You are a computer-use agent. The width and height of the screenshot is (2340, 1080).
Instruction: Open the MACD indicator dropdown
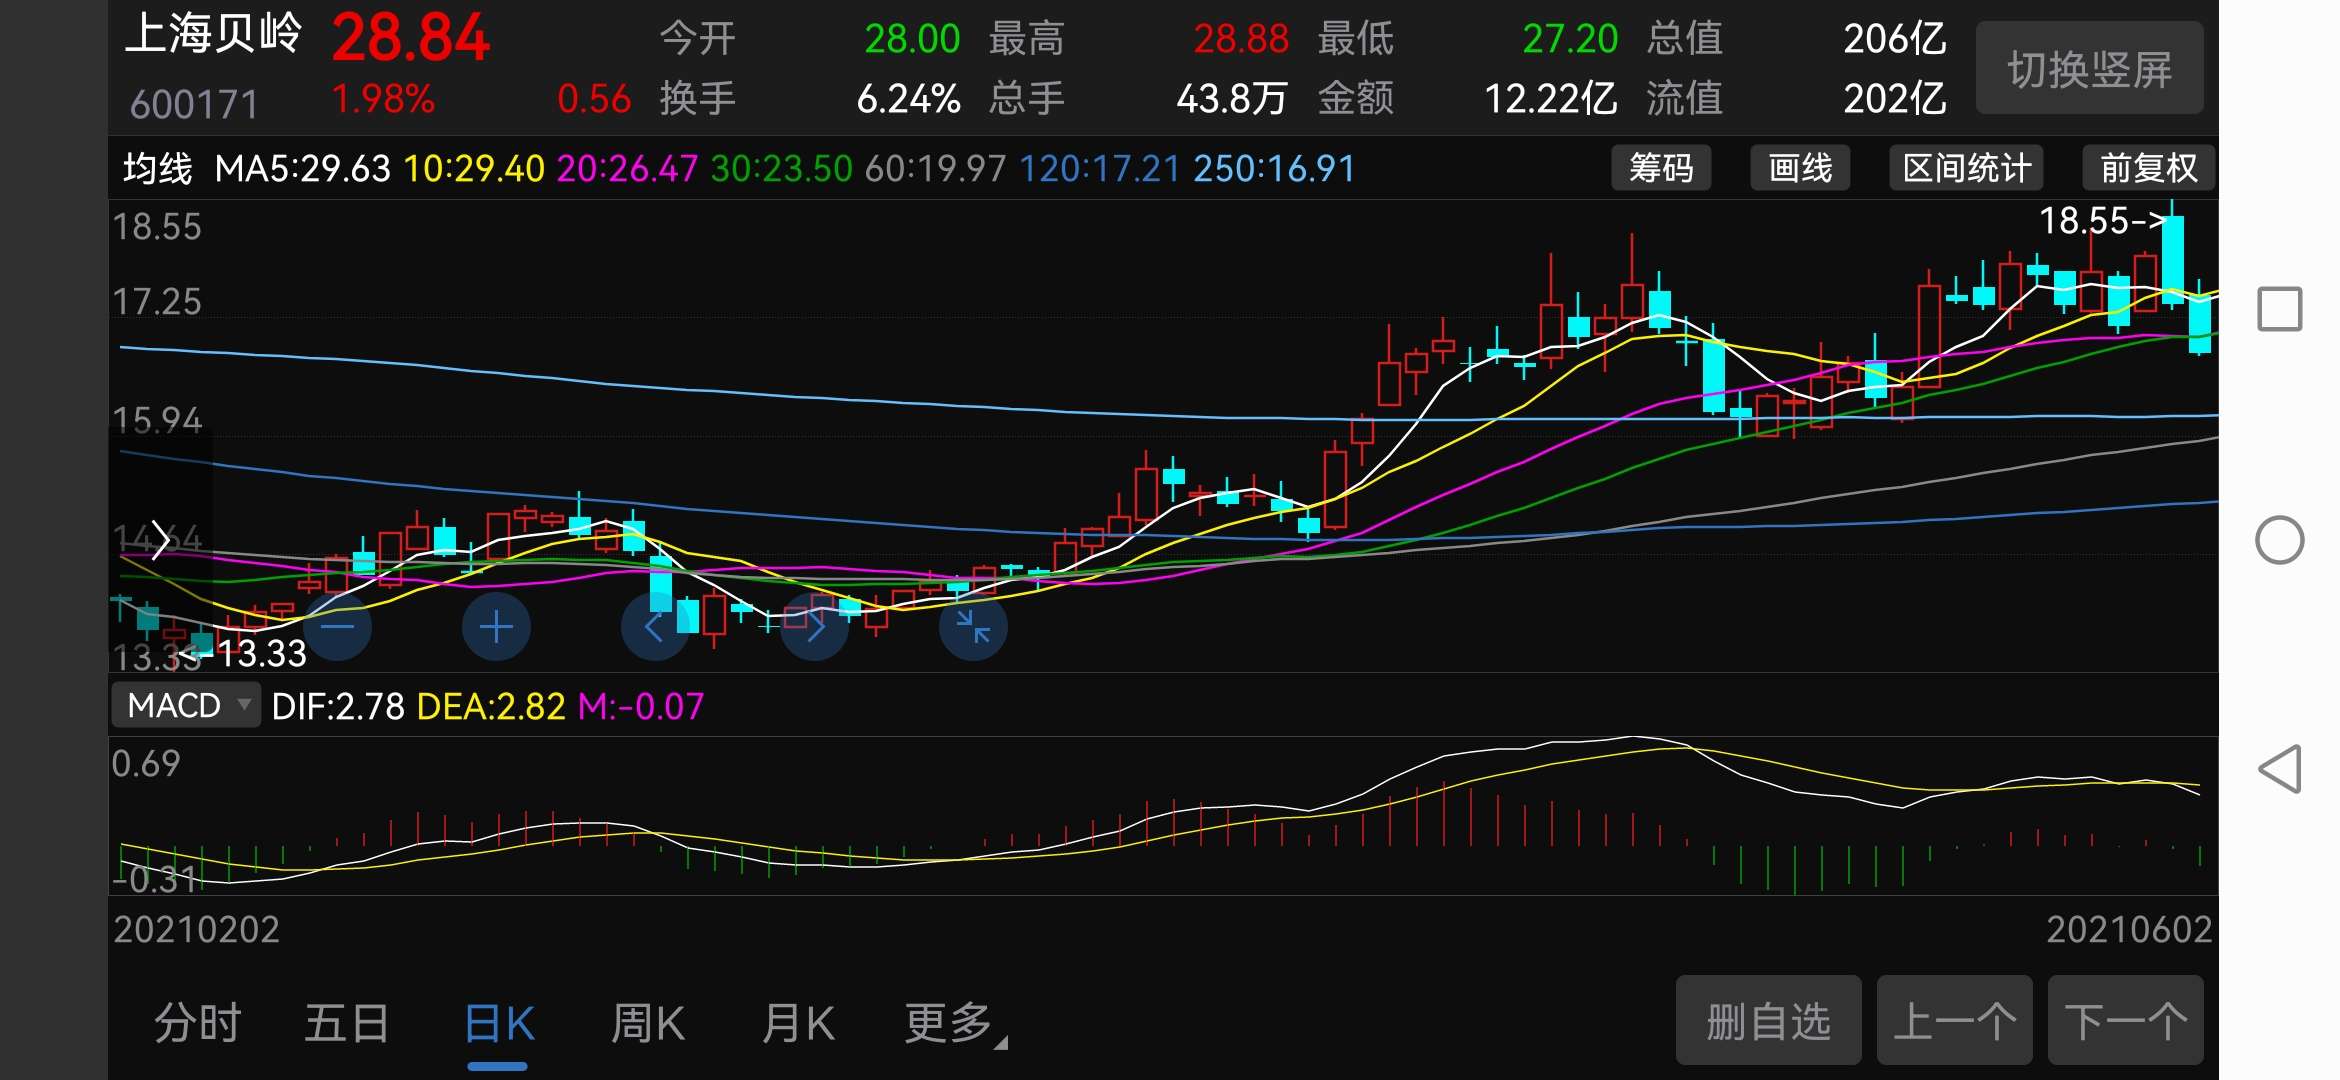186,705
